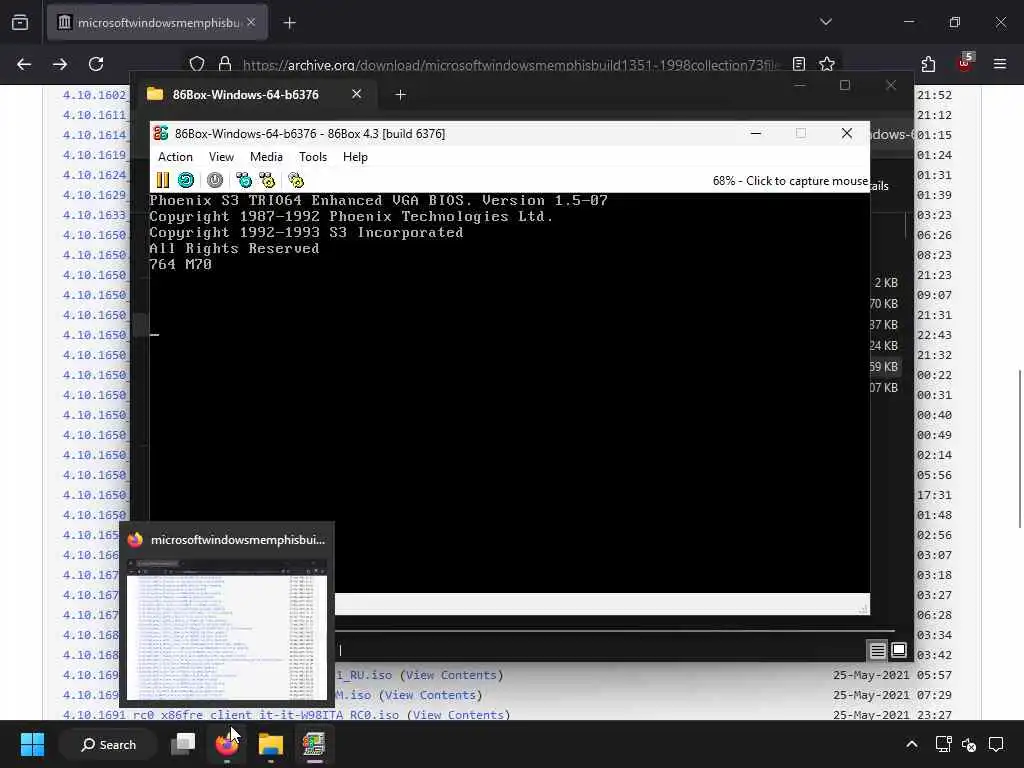Screen dimensions: 1024x768
Task: Click the File Explorer taskbar icon
Action: (x=270, y=744)
